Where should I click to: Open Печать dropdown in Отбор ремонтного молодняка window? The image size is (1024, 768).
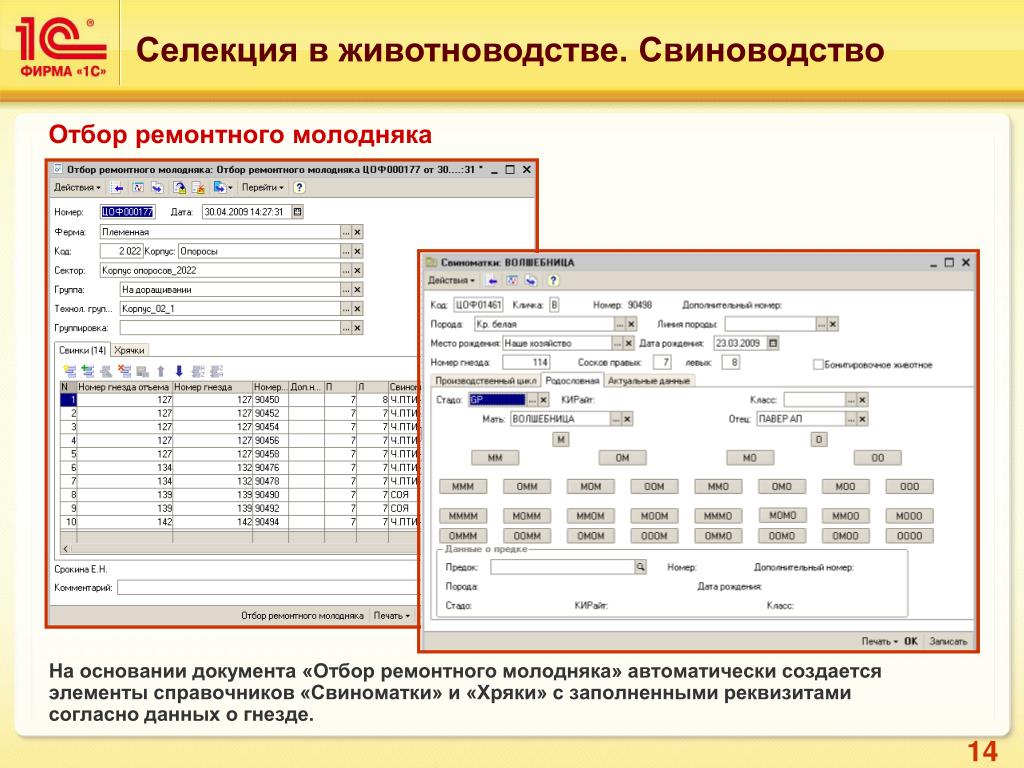click(391, 616)
